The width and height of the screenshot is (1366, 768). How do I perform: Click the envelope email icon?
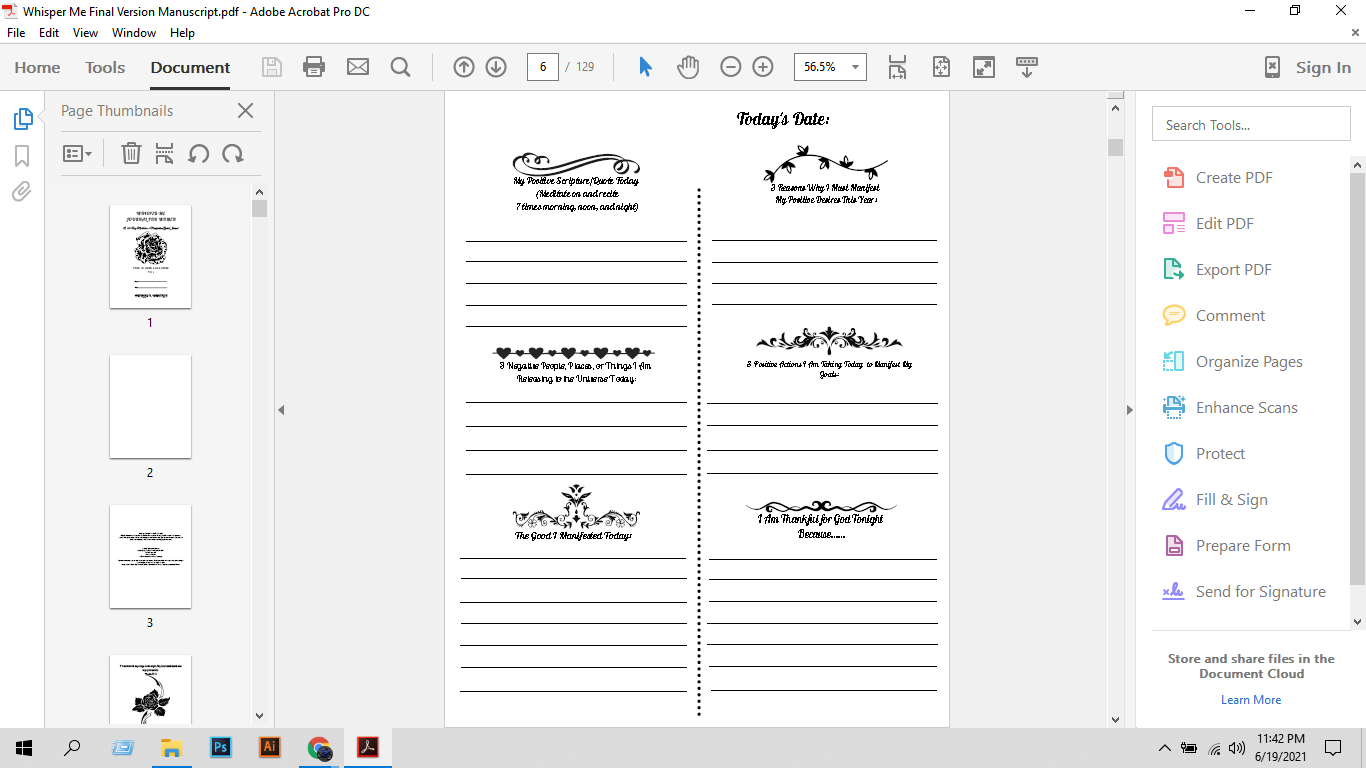coord(357,67)
